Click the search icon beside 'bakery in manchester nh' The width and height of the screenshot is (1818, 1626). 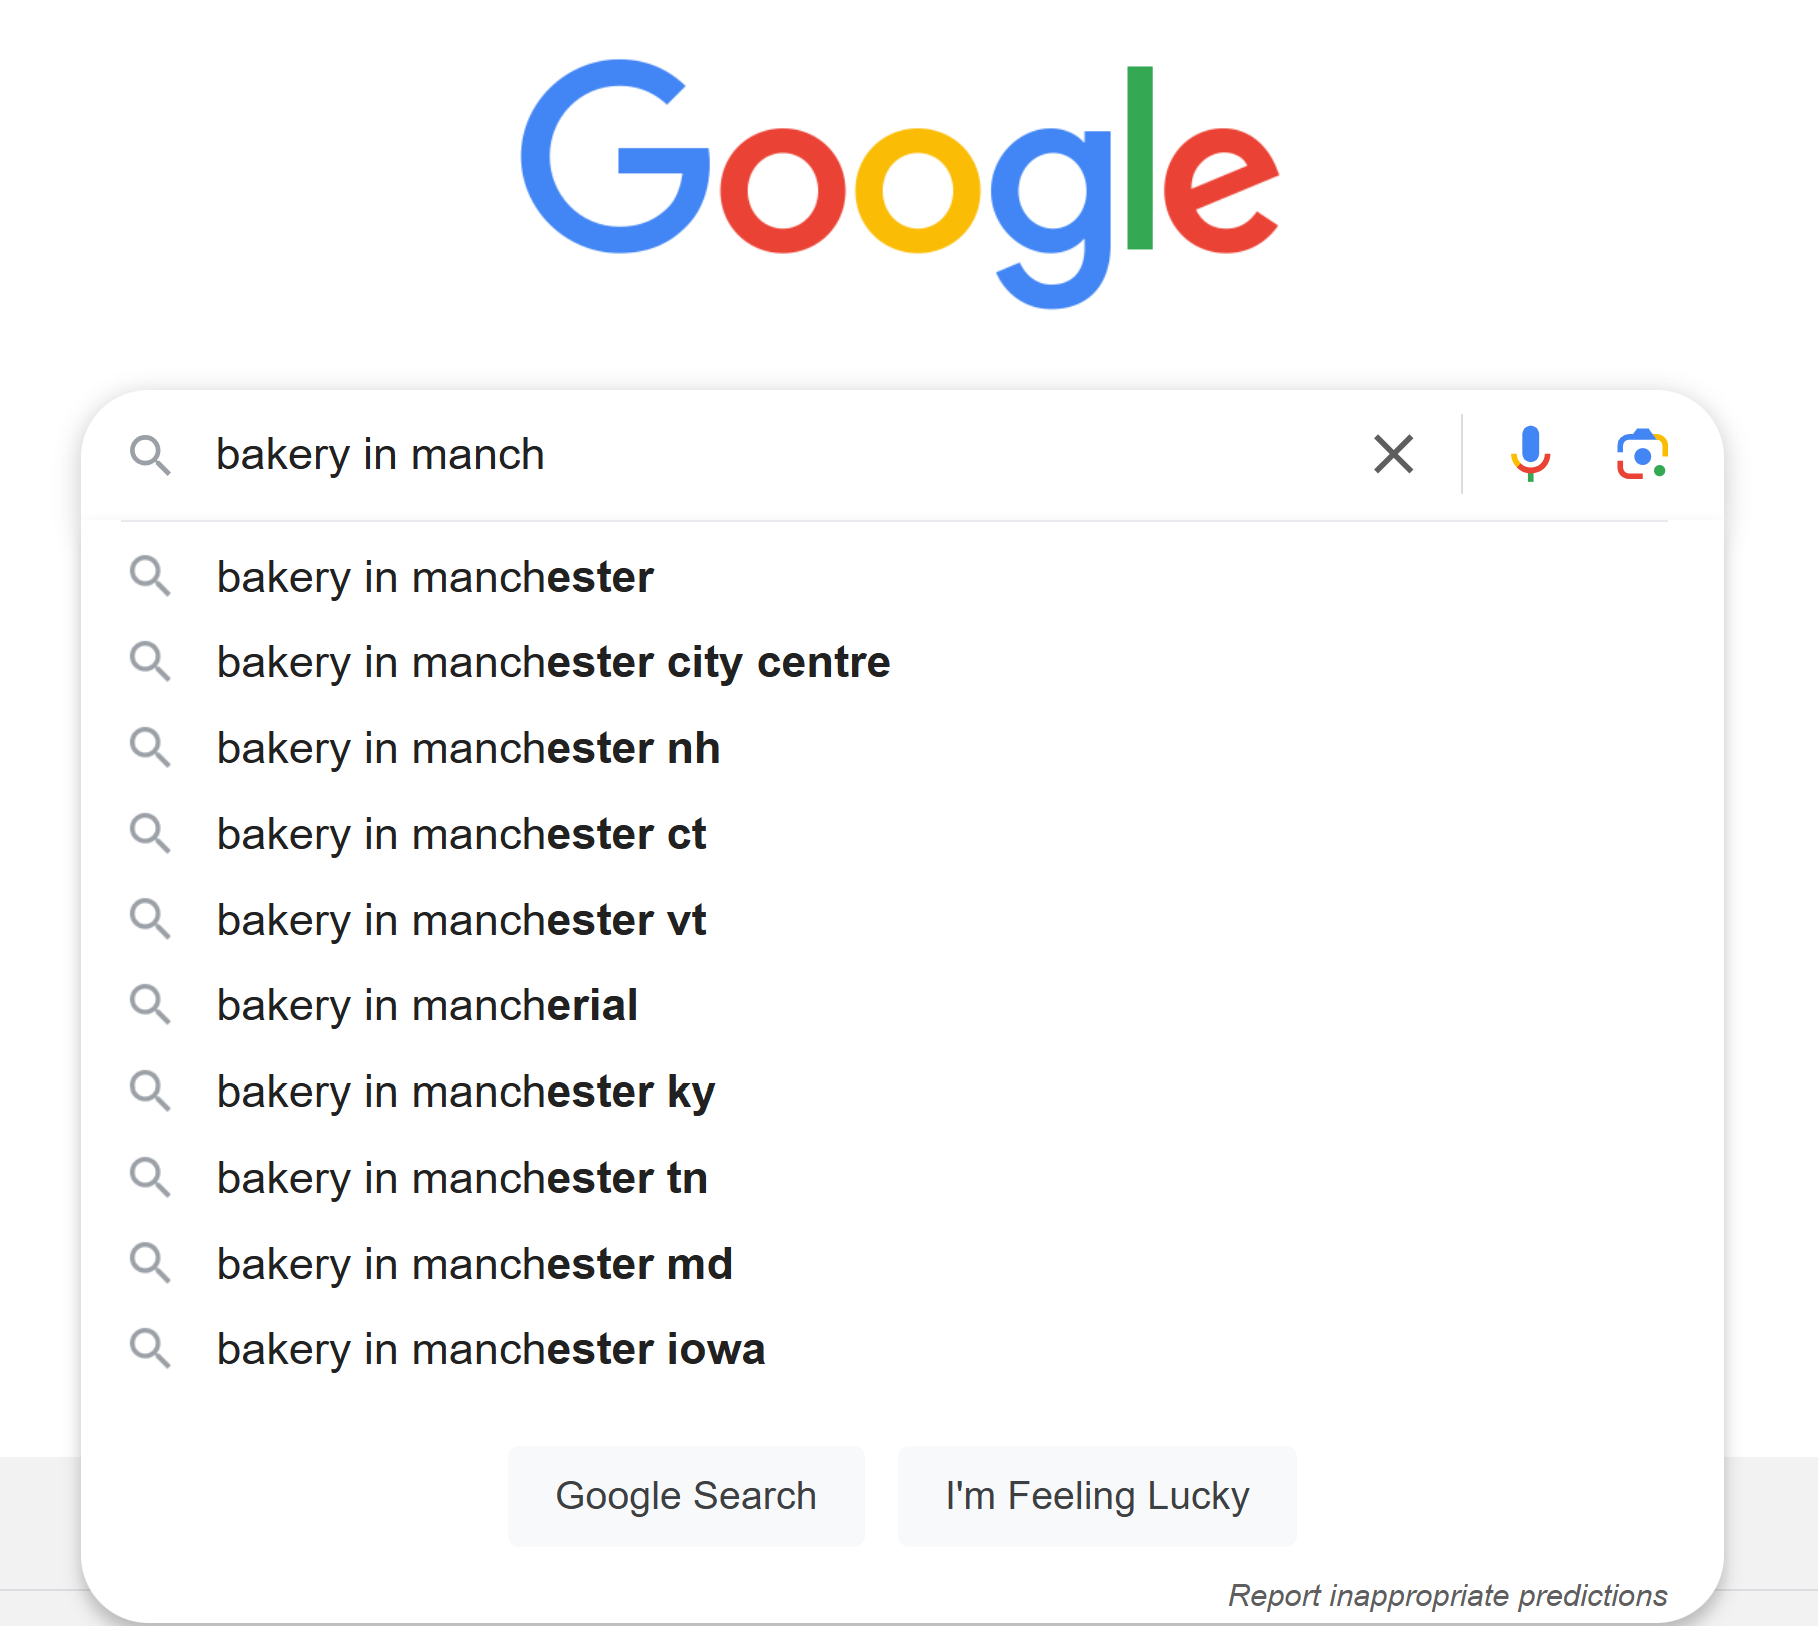pyautogui.click(x=151, y=748)
